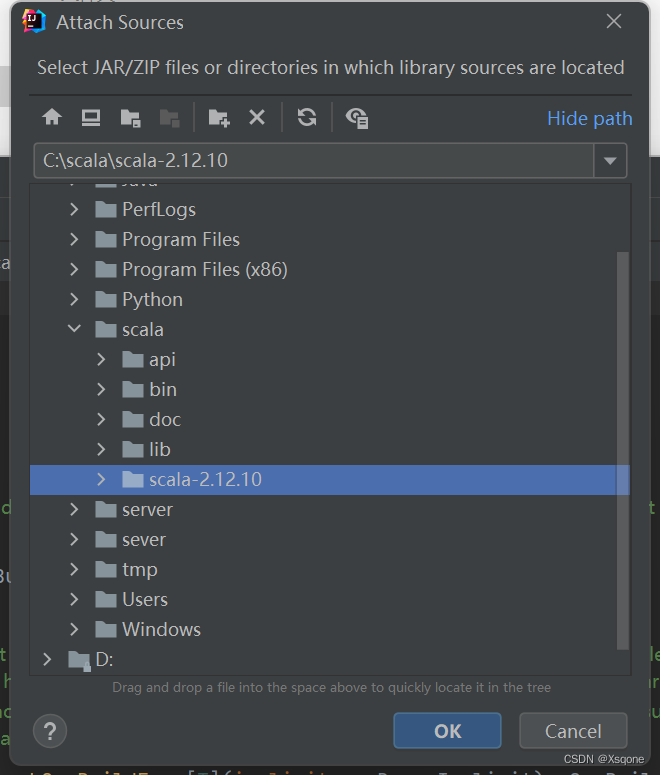Collapse the scala folder chevron

(x=74, y=329)
